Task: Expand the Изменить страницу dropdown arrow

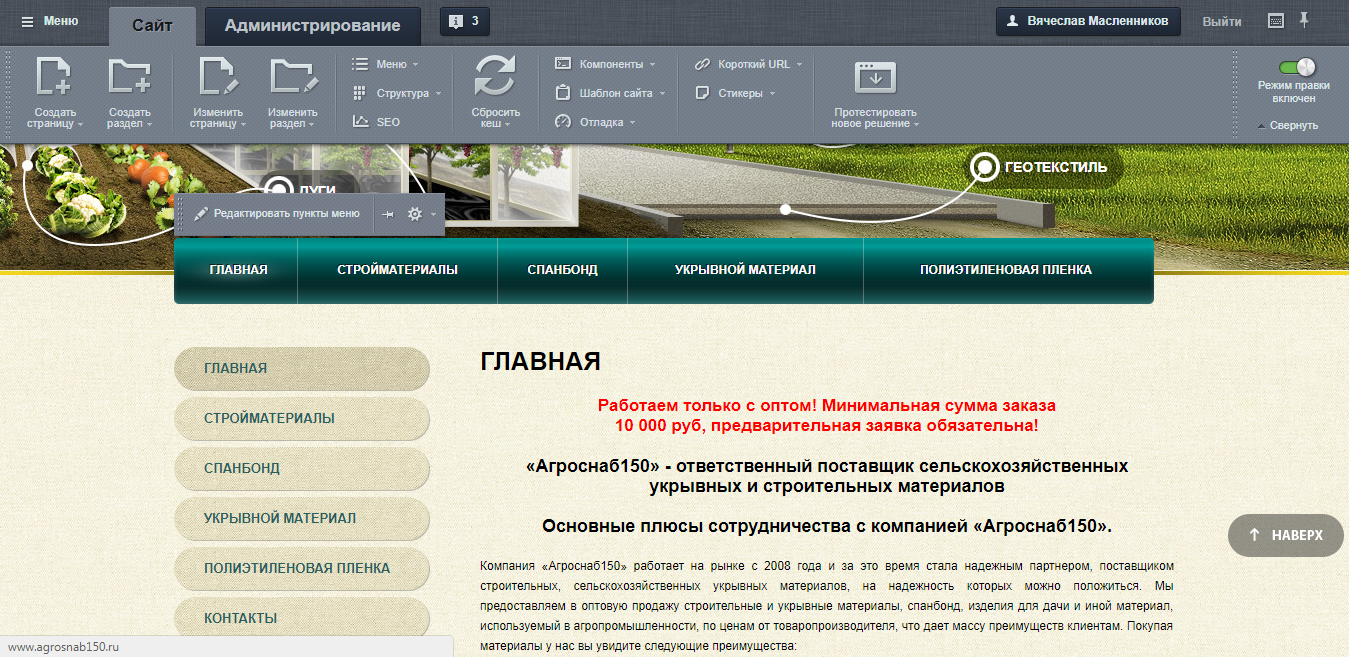Action: coord(242,125)
